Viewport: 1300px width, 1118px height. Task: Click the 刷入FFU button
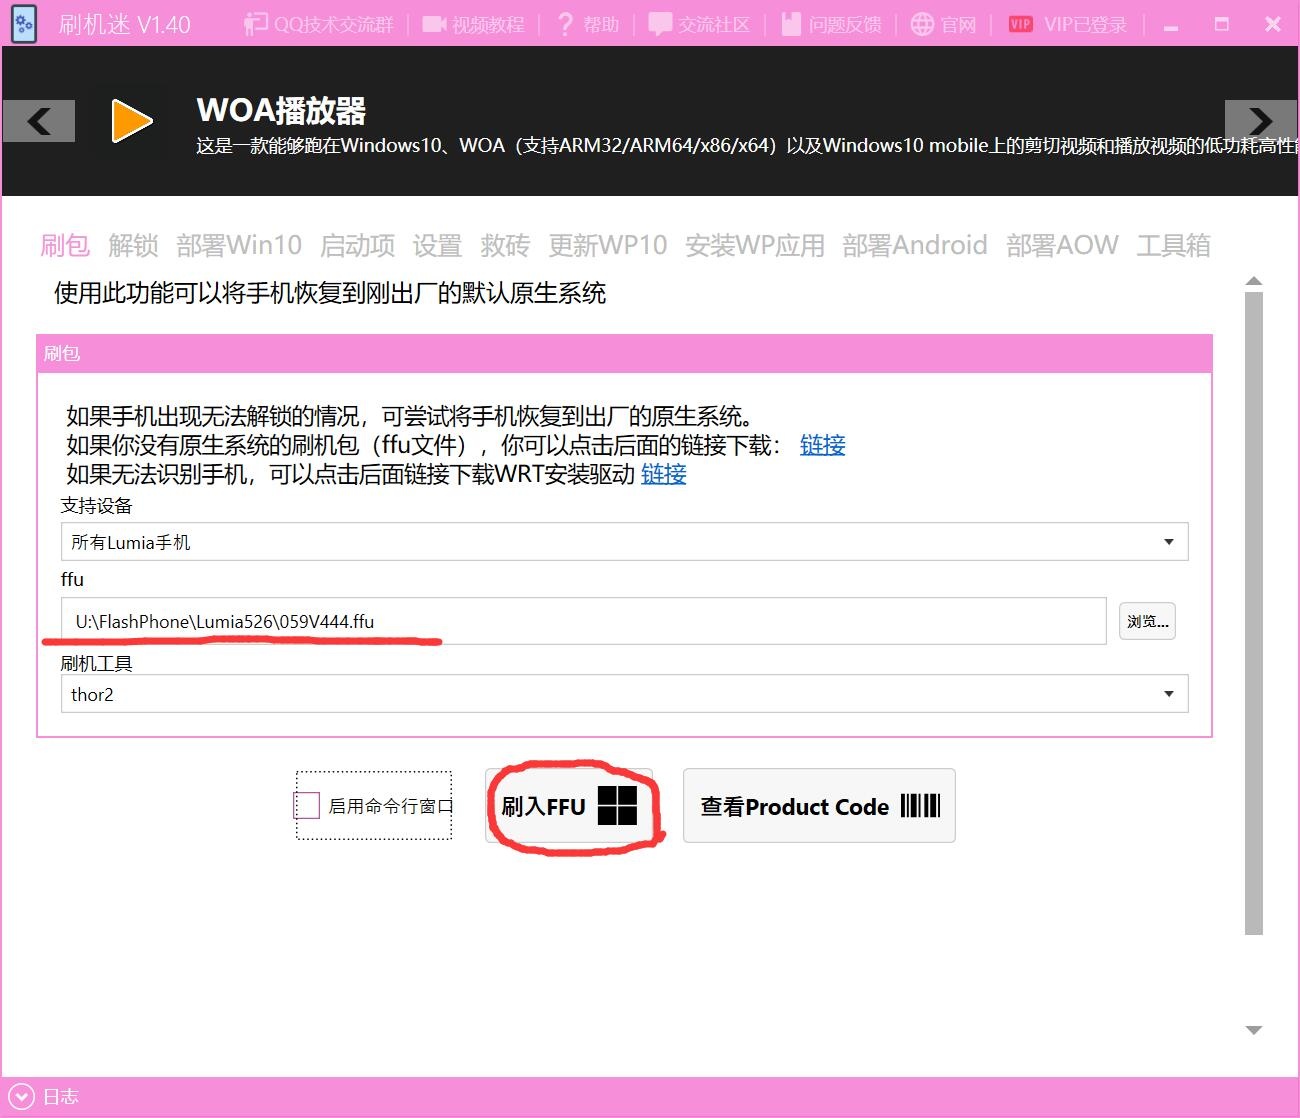coord(569,806)
